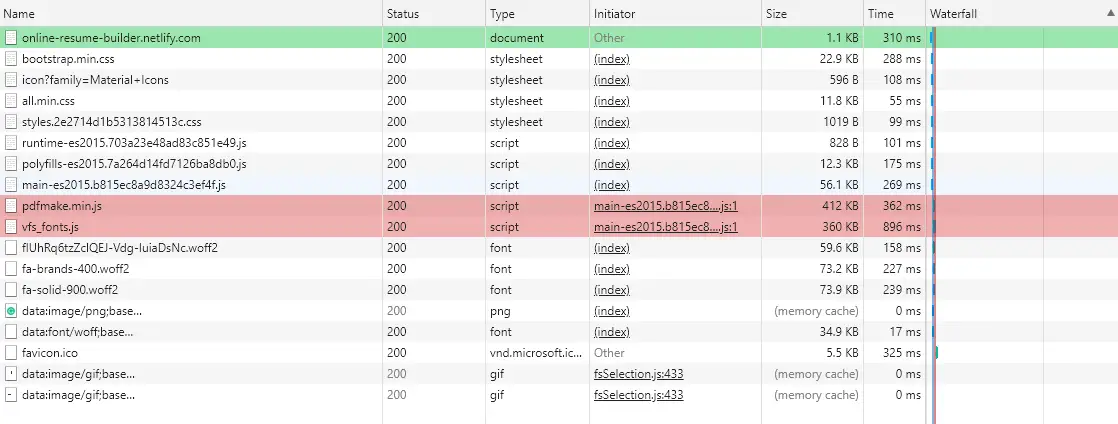Open the (index) initiator link for bootstrap.min.css
This screenshot has width=1118, height=424.
click(x=612, y=59)
